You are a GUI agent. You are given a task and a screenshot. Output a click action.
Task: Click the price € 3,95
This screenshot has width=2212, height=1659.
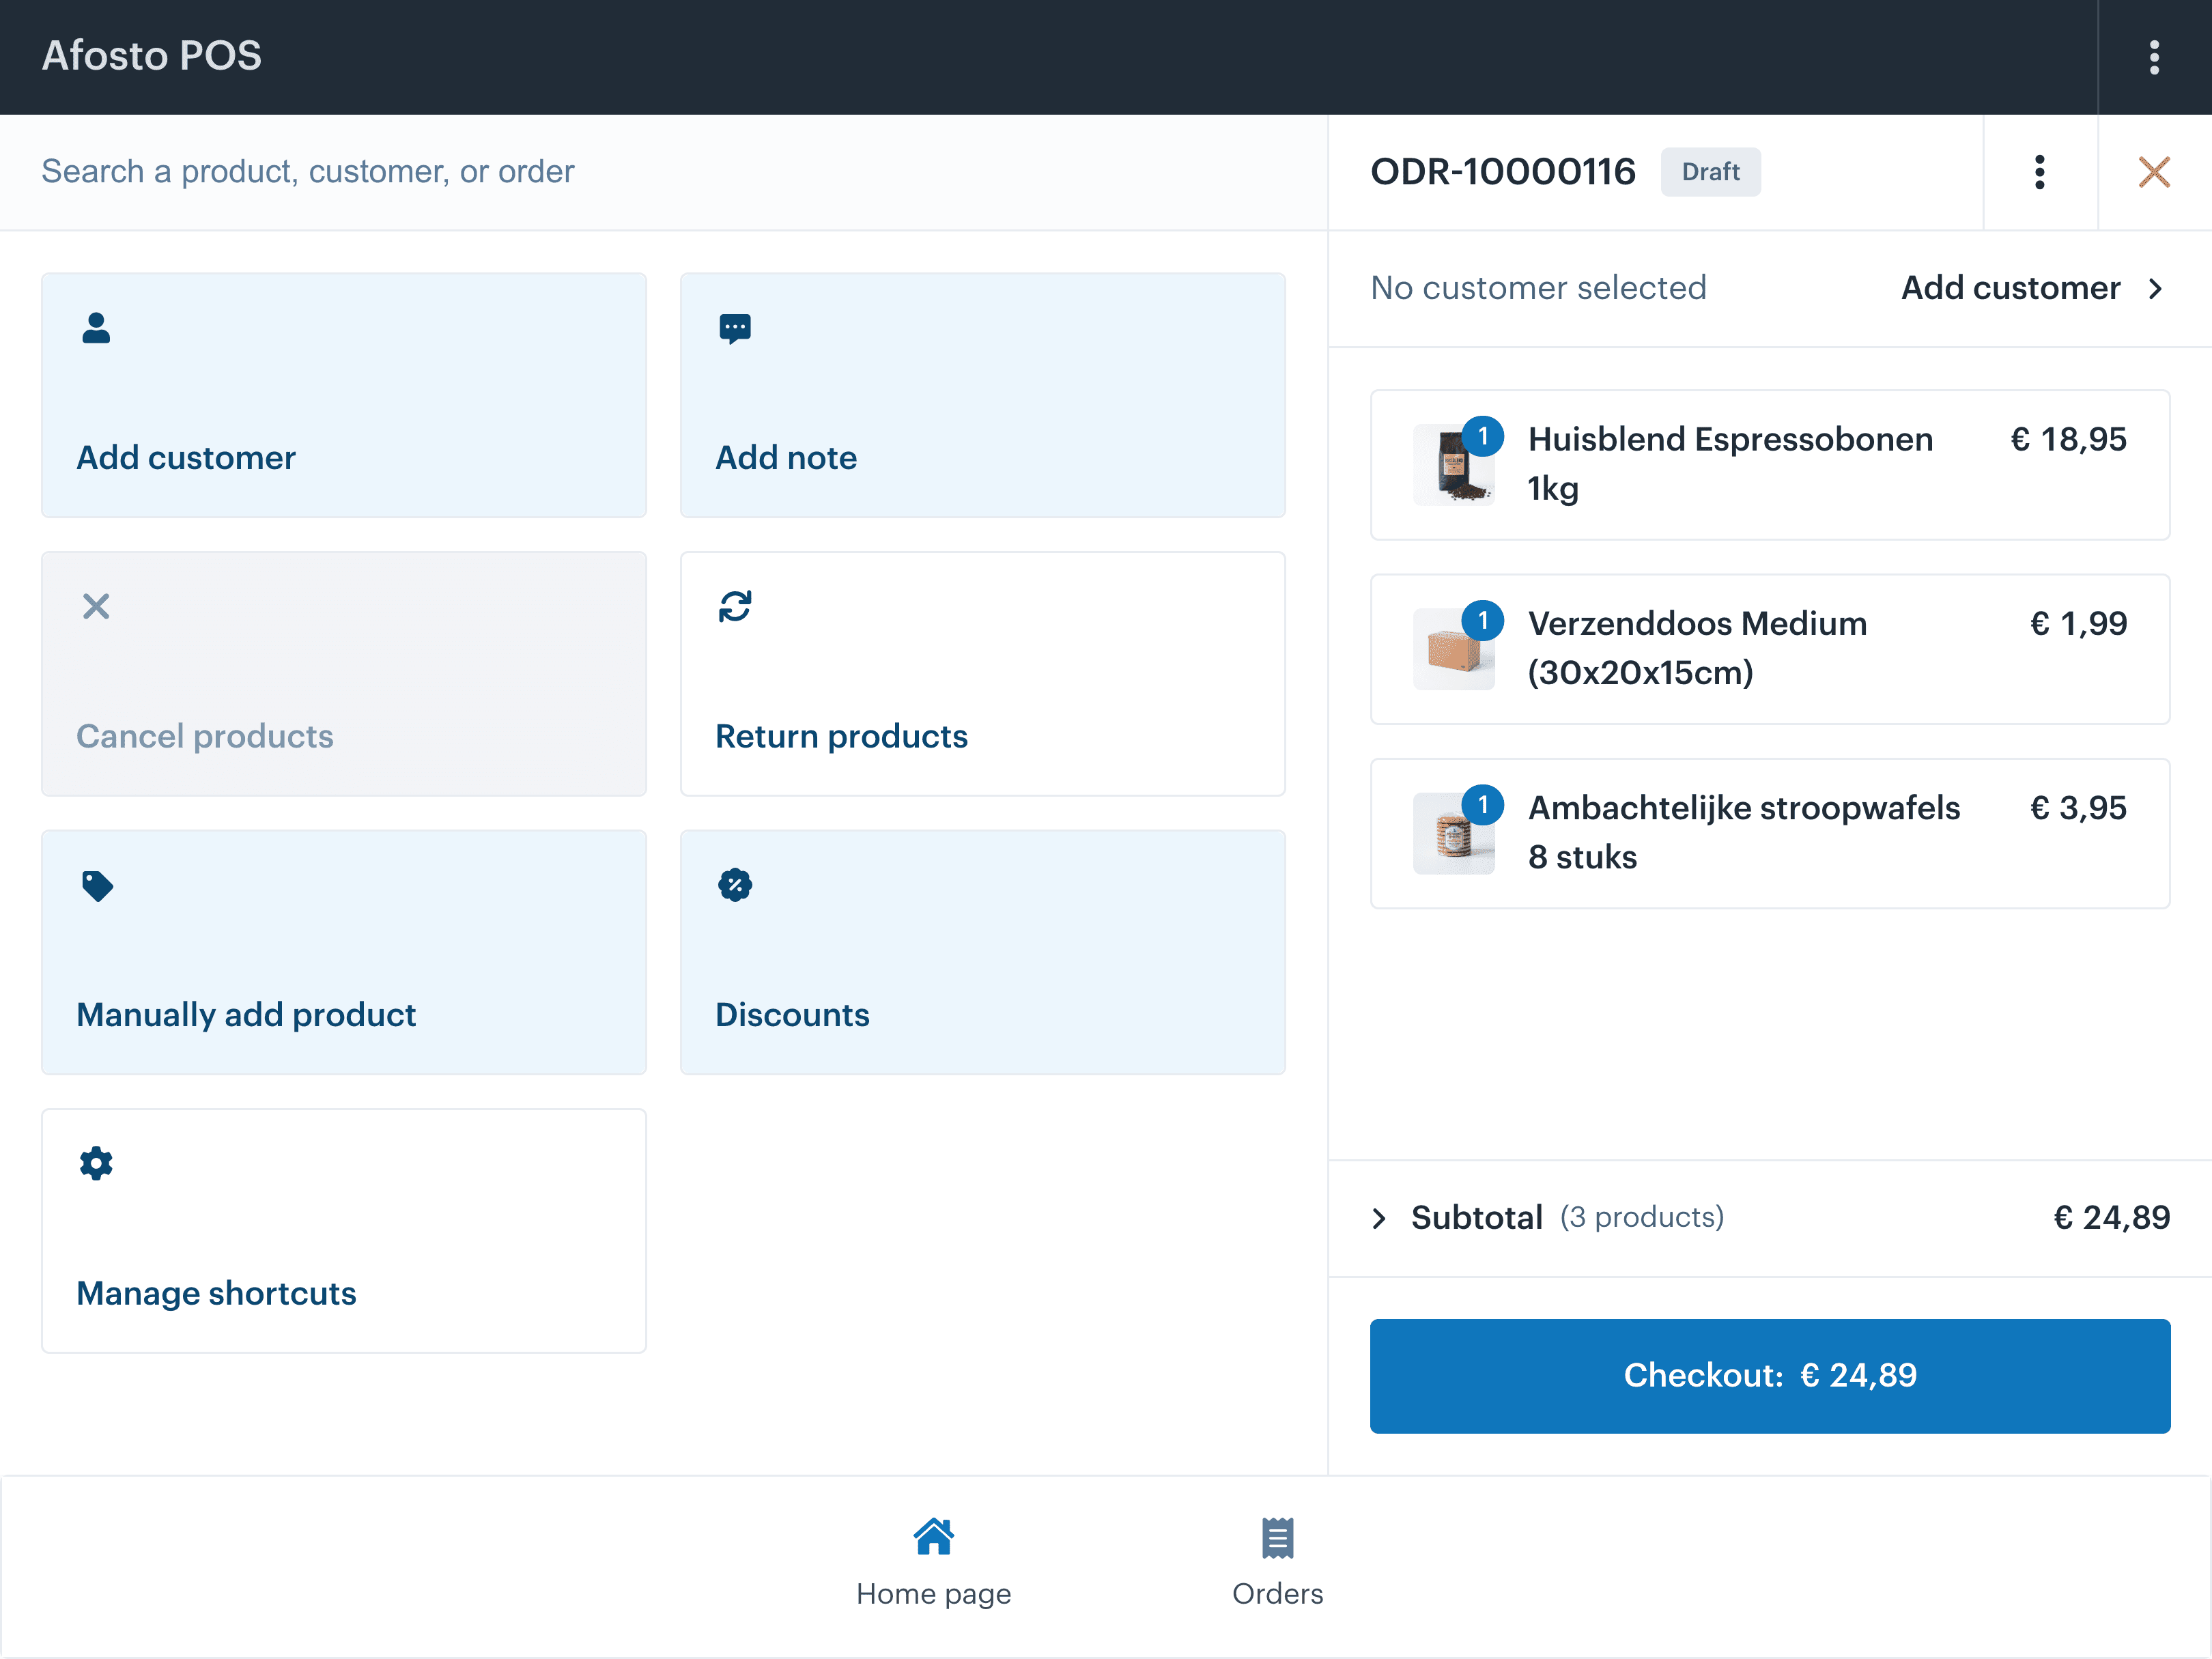pos(2079,807)
